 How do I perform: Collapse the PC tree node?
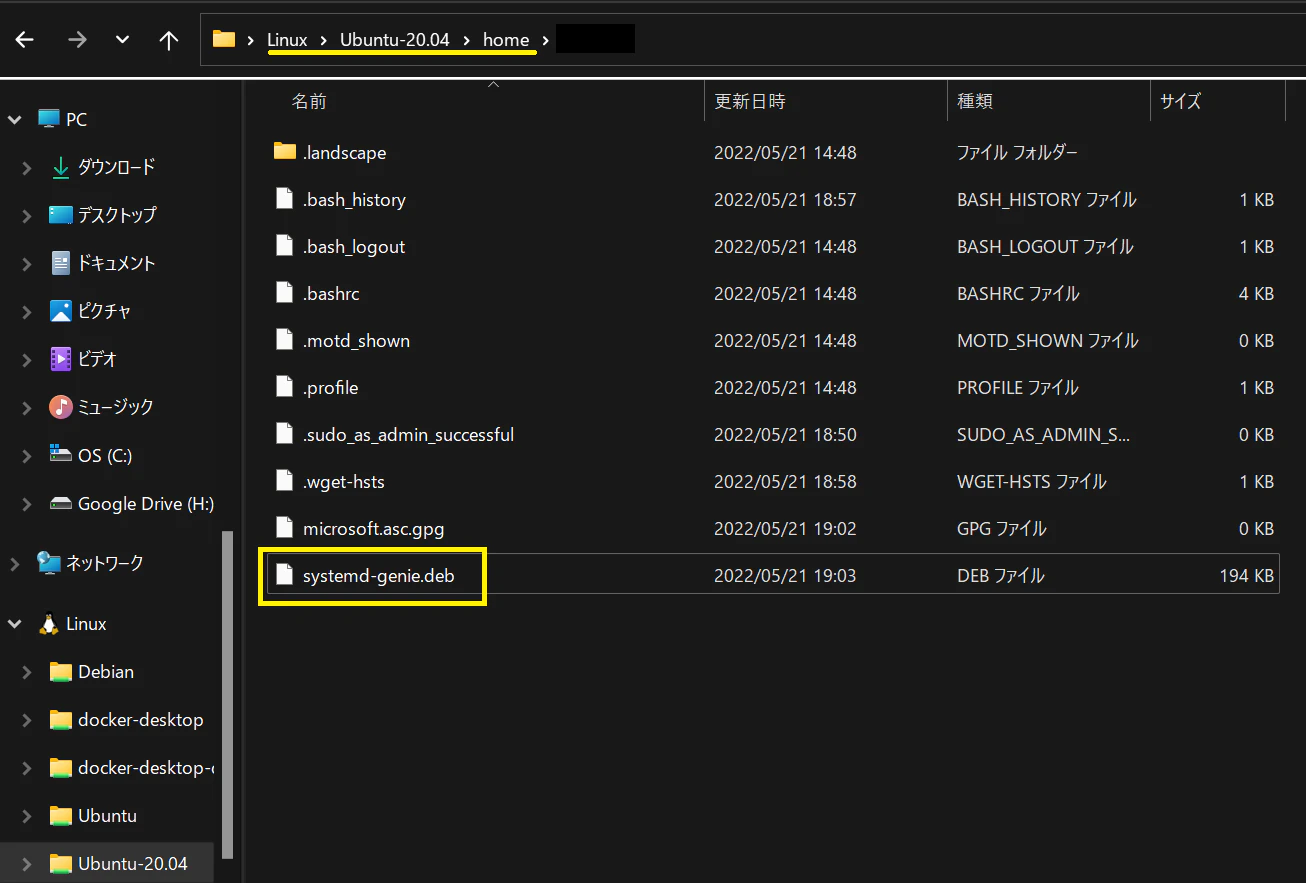15,120
